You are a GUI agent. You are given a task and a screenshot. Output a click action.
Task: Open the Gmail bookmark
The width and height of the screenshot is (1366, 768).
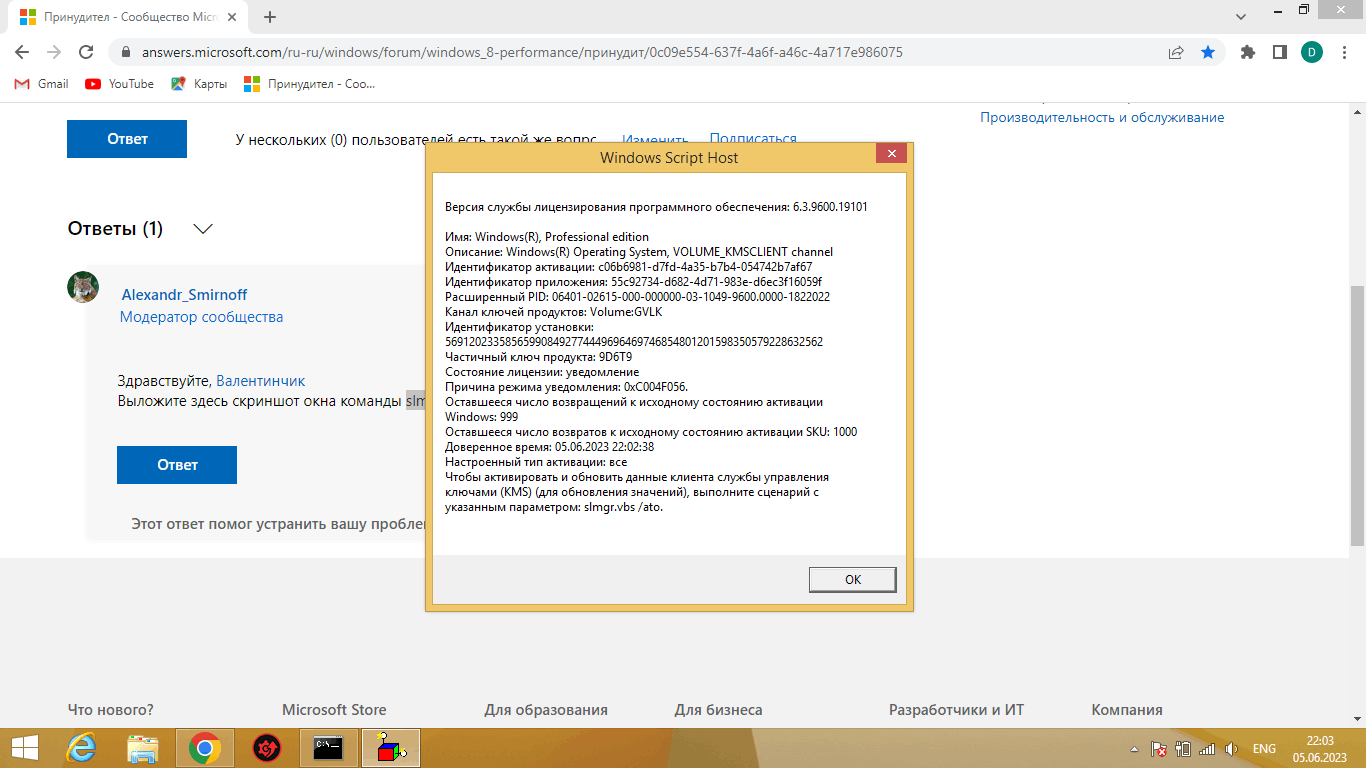pos(41,84)
